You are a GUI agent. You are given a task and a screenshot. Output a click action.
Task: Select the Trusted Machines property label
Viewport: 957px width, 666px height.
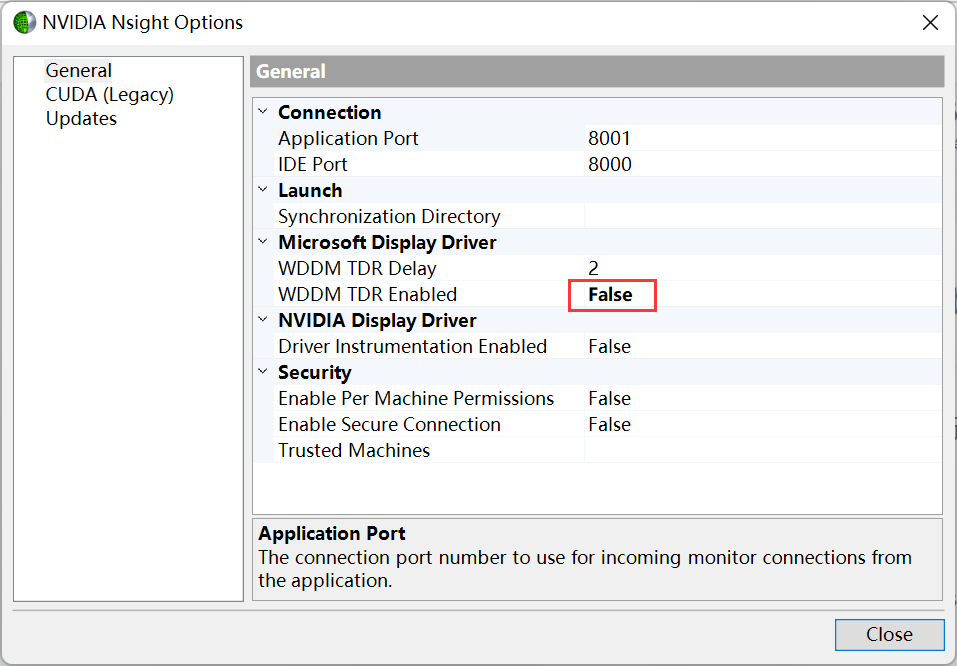pyautogui.click(x=354, y=451)
